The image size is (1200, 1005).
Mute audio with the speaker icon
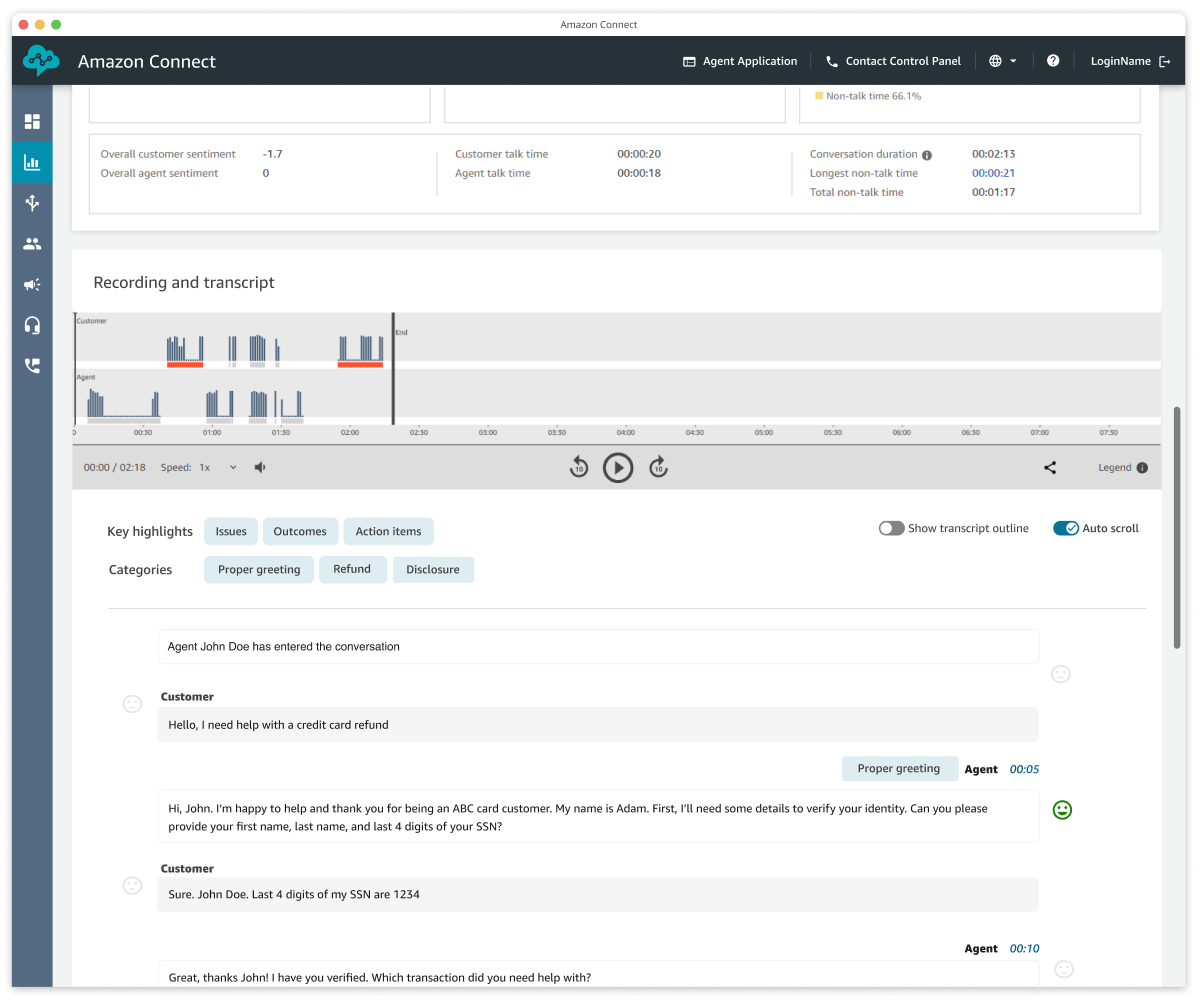tap(259, 467)
